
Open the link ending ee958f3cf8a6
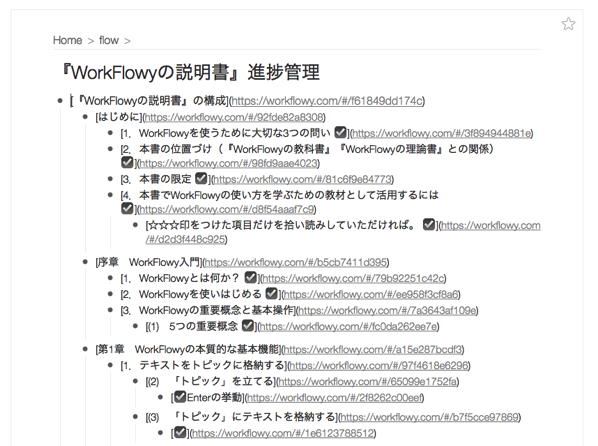click(x=371, y=295)
